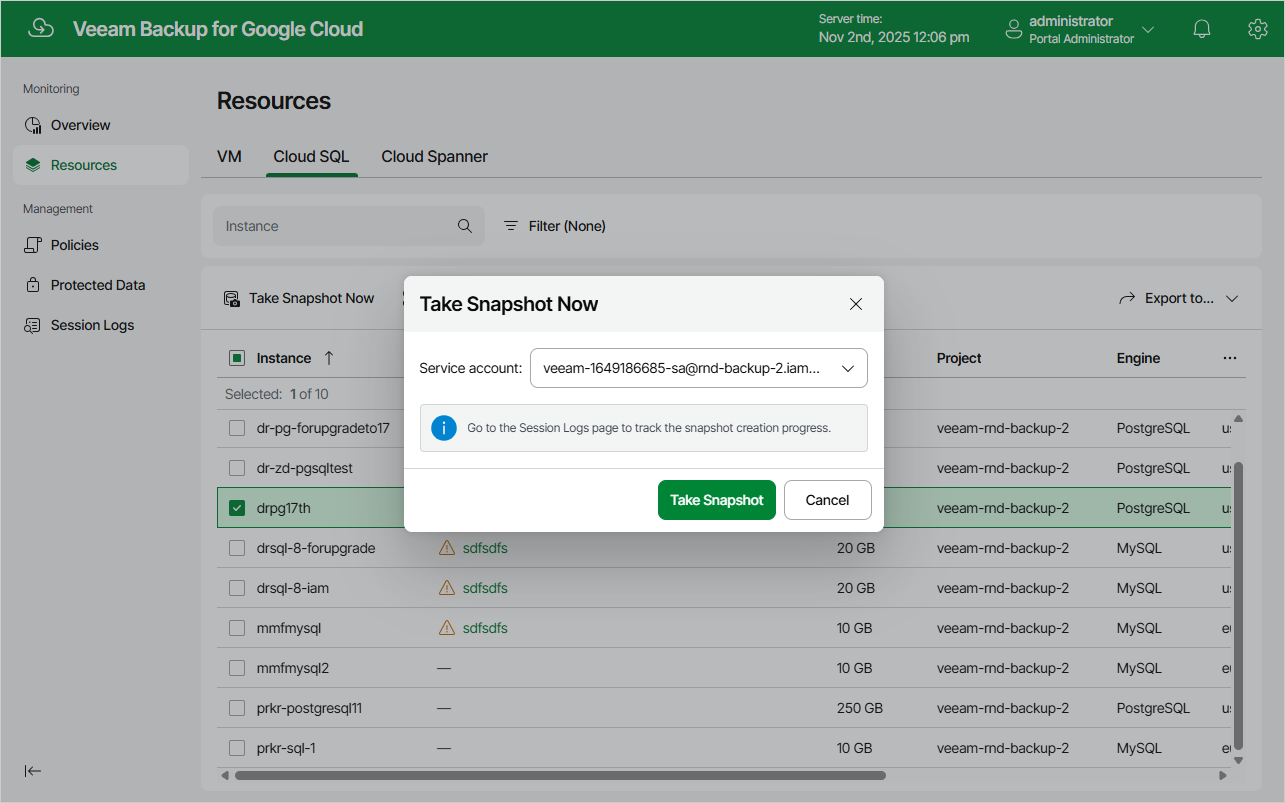Open sdfsdfs policy link in mmfmysql row
This screenshot has width=1285, height=803.
[x=485, y=628]
